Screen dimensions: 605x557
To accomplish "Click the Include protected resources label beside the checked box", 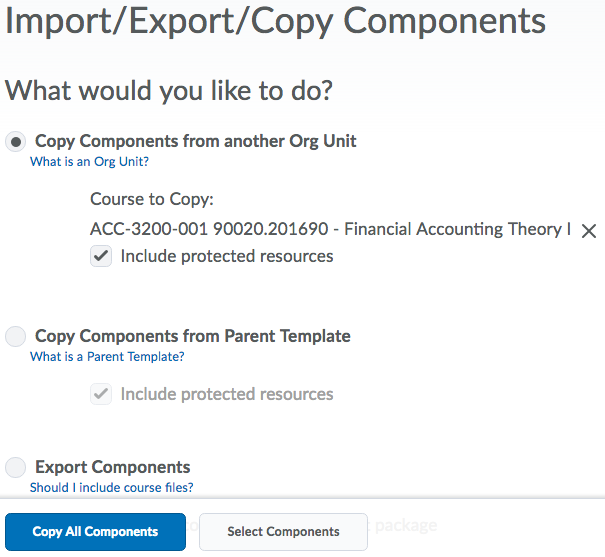I will (227, 256).
